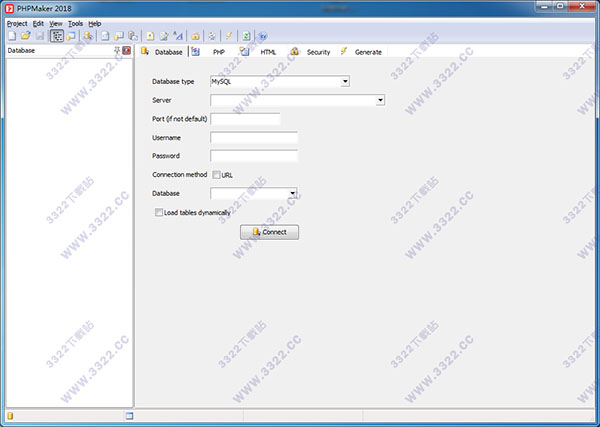Open the Edit menu
Viewport: 600px width, 427px height.
click(x=38, y=24)
